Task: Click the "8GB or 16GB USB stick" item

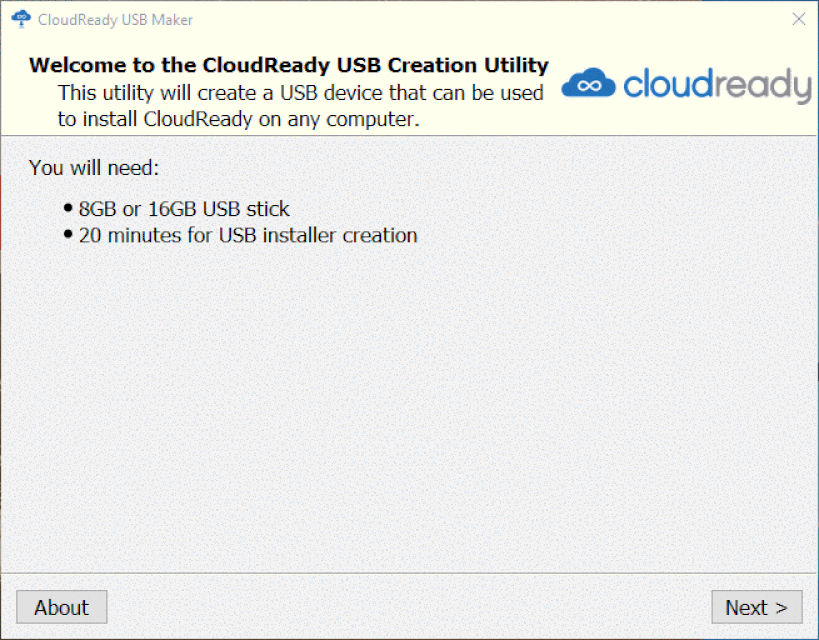Action: (x=184, y=209)
